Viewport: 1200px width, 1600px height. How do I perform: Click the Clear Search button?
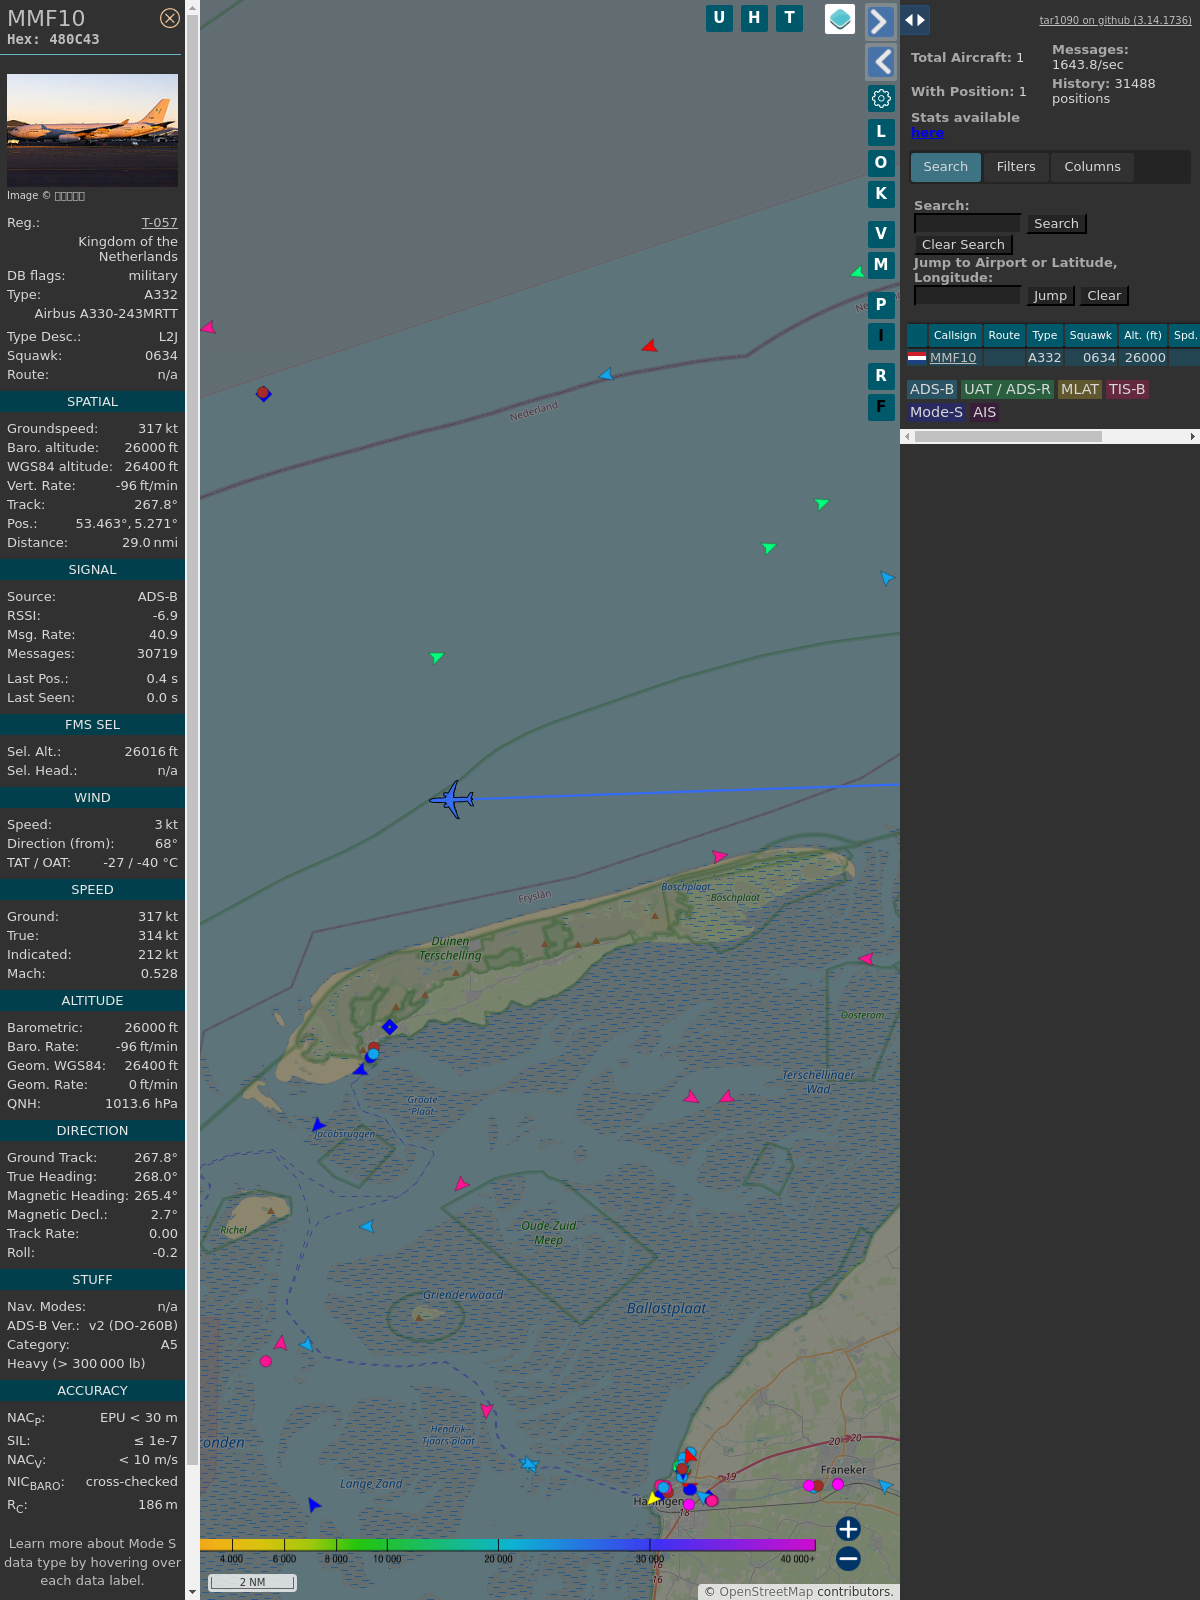point(963,245)
